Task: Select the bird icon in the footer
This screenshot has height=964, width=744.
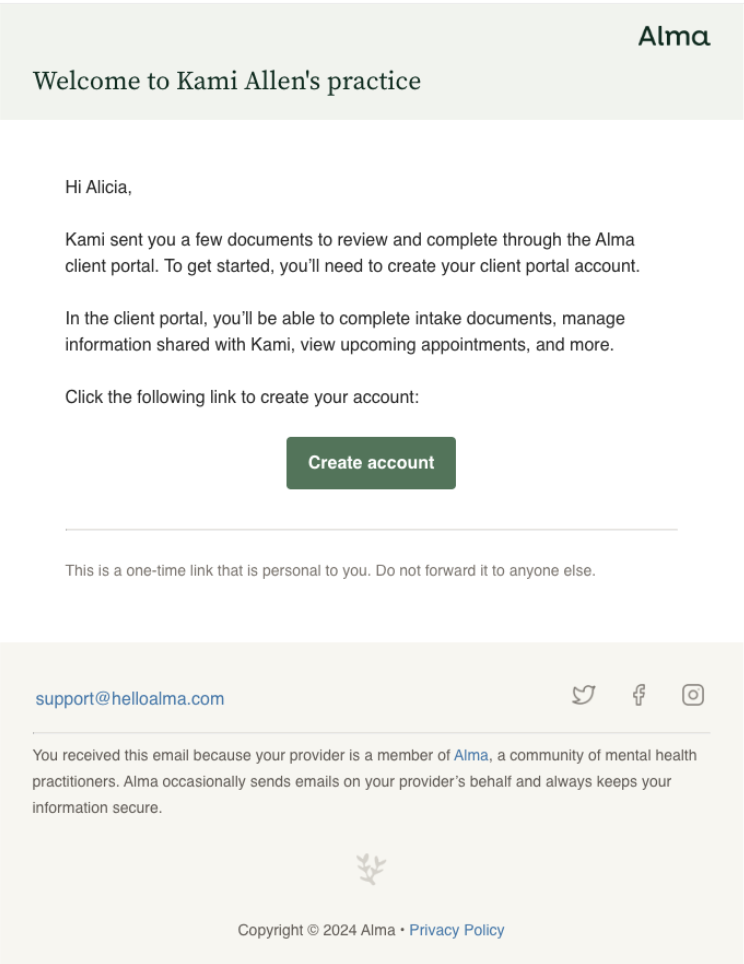Action: [584, 694]
